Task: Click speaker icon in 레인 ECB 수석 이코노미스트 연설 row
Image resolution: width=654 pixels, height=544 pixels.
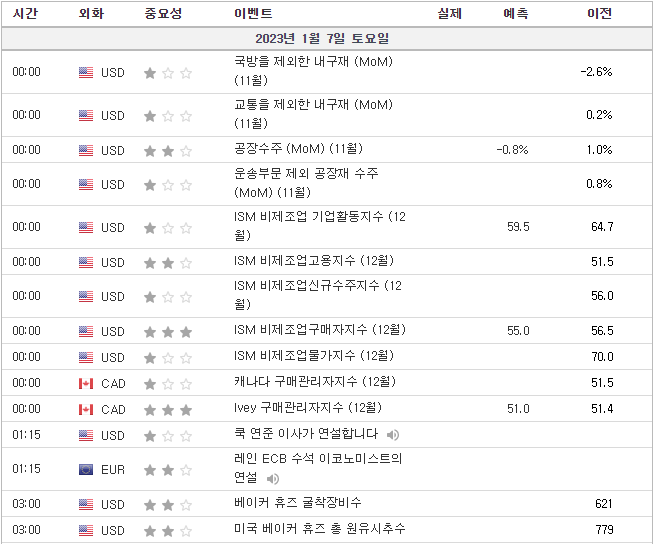Action: click(x=272, y=479)
